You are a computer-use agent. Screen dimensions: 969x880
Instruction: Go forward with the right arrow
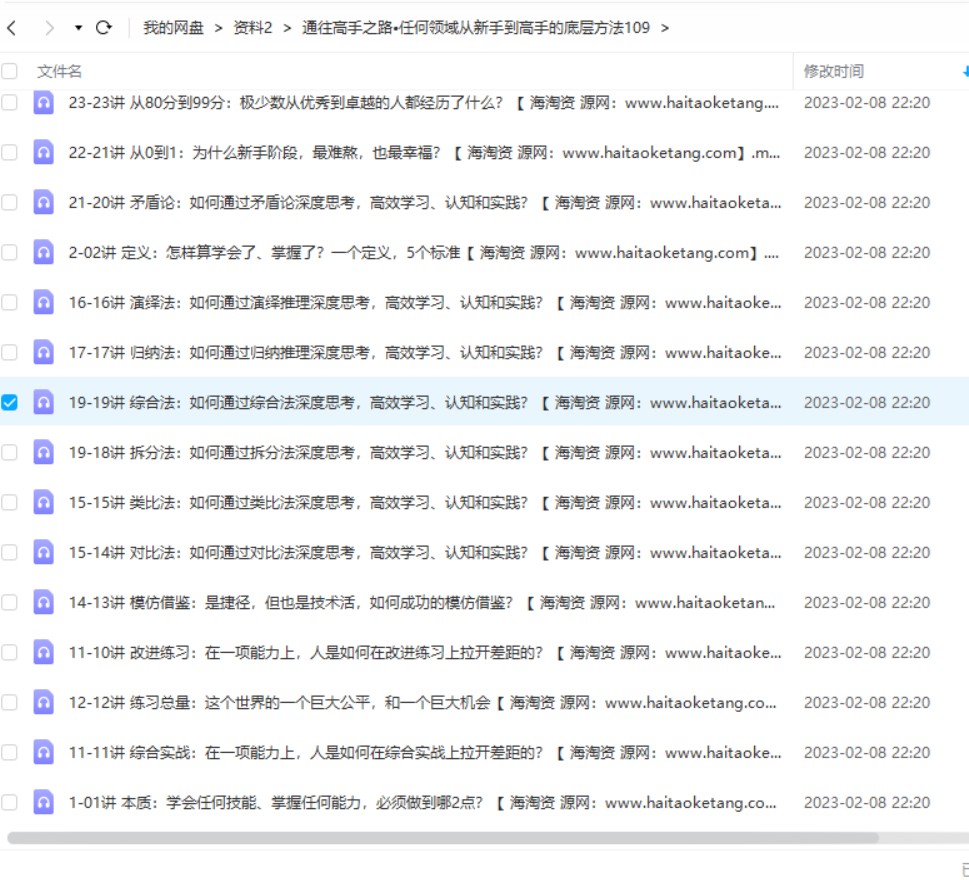tap(49, 28)
